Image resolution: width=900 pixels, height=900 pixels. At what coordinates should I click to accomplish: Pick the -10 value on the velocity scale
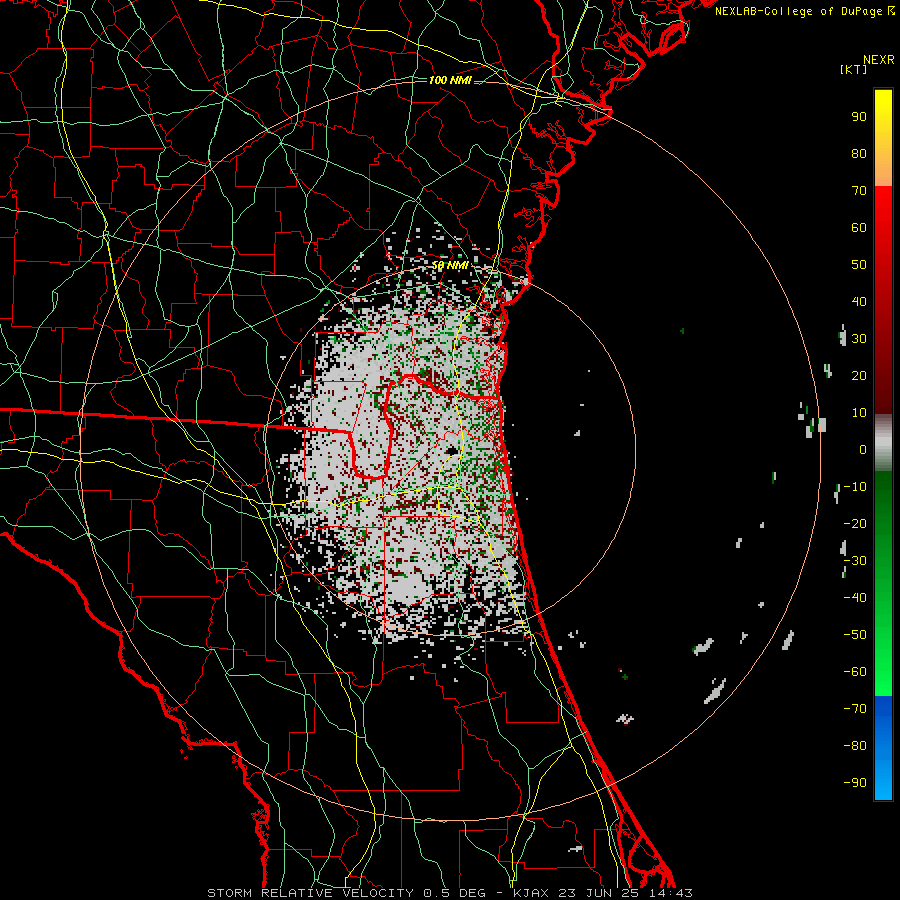[x=855, y=487]
